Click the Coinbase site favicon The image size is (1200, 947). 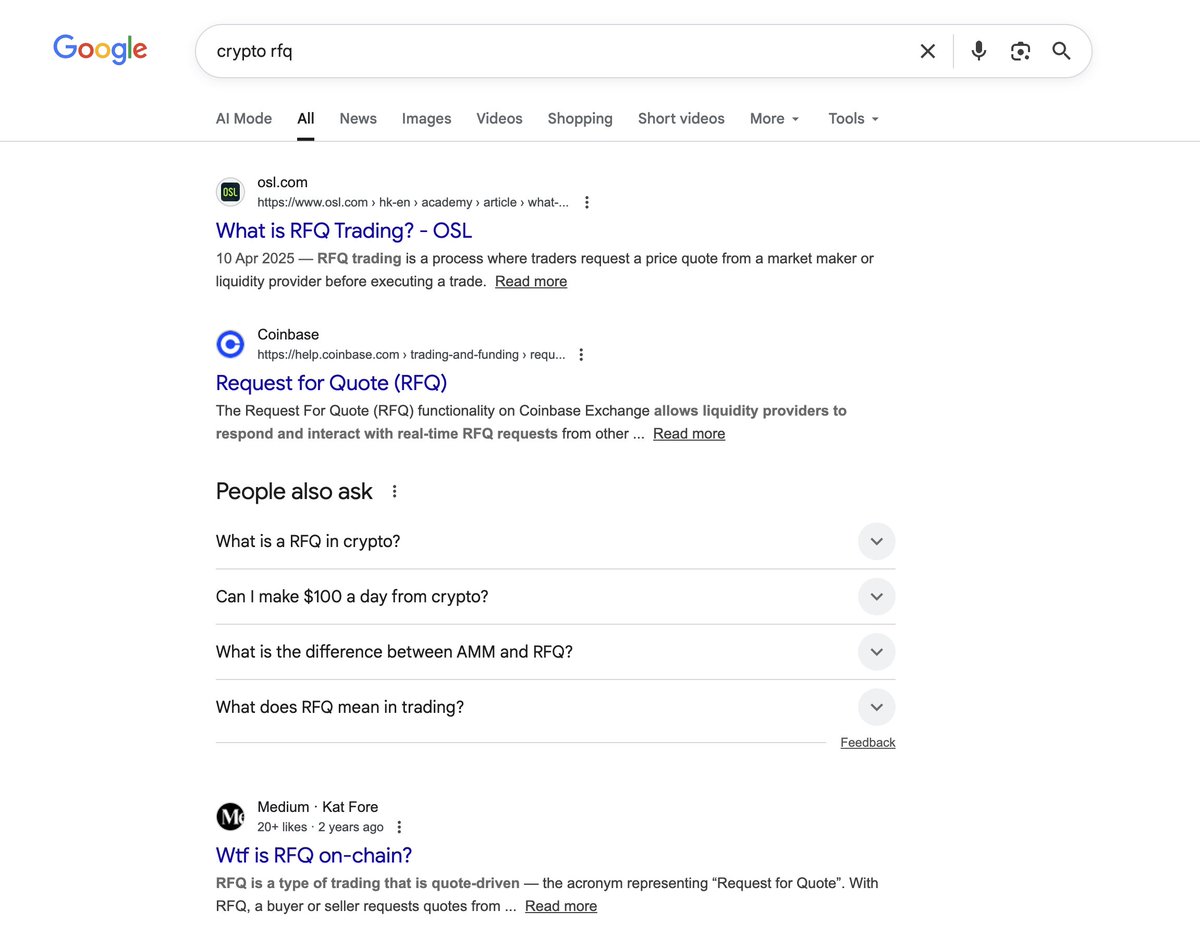(230, 344)
